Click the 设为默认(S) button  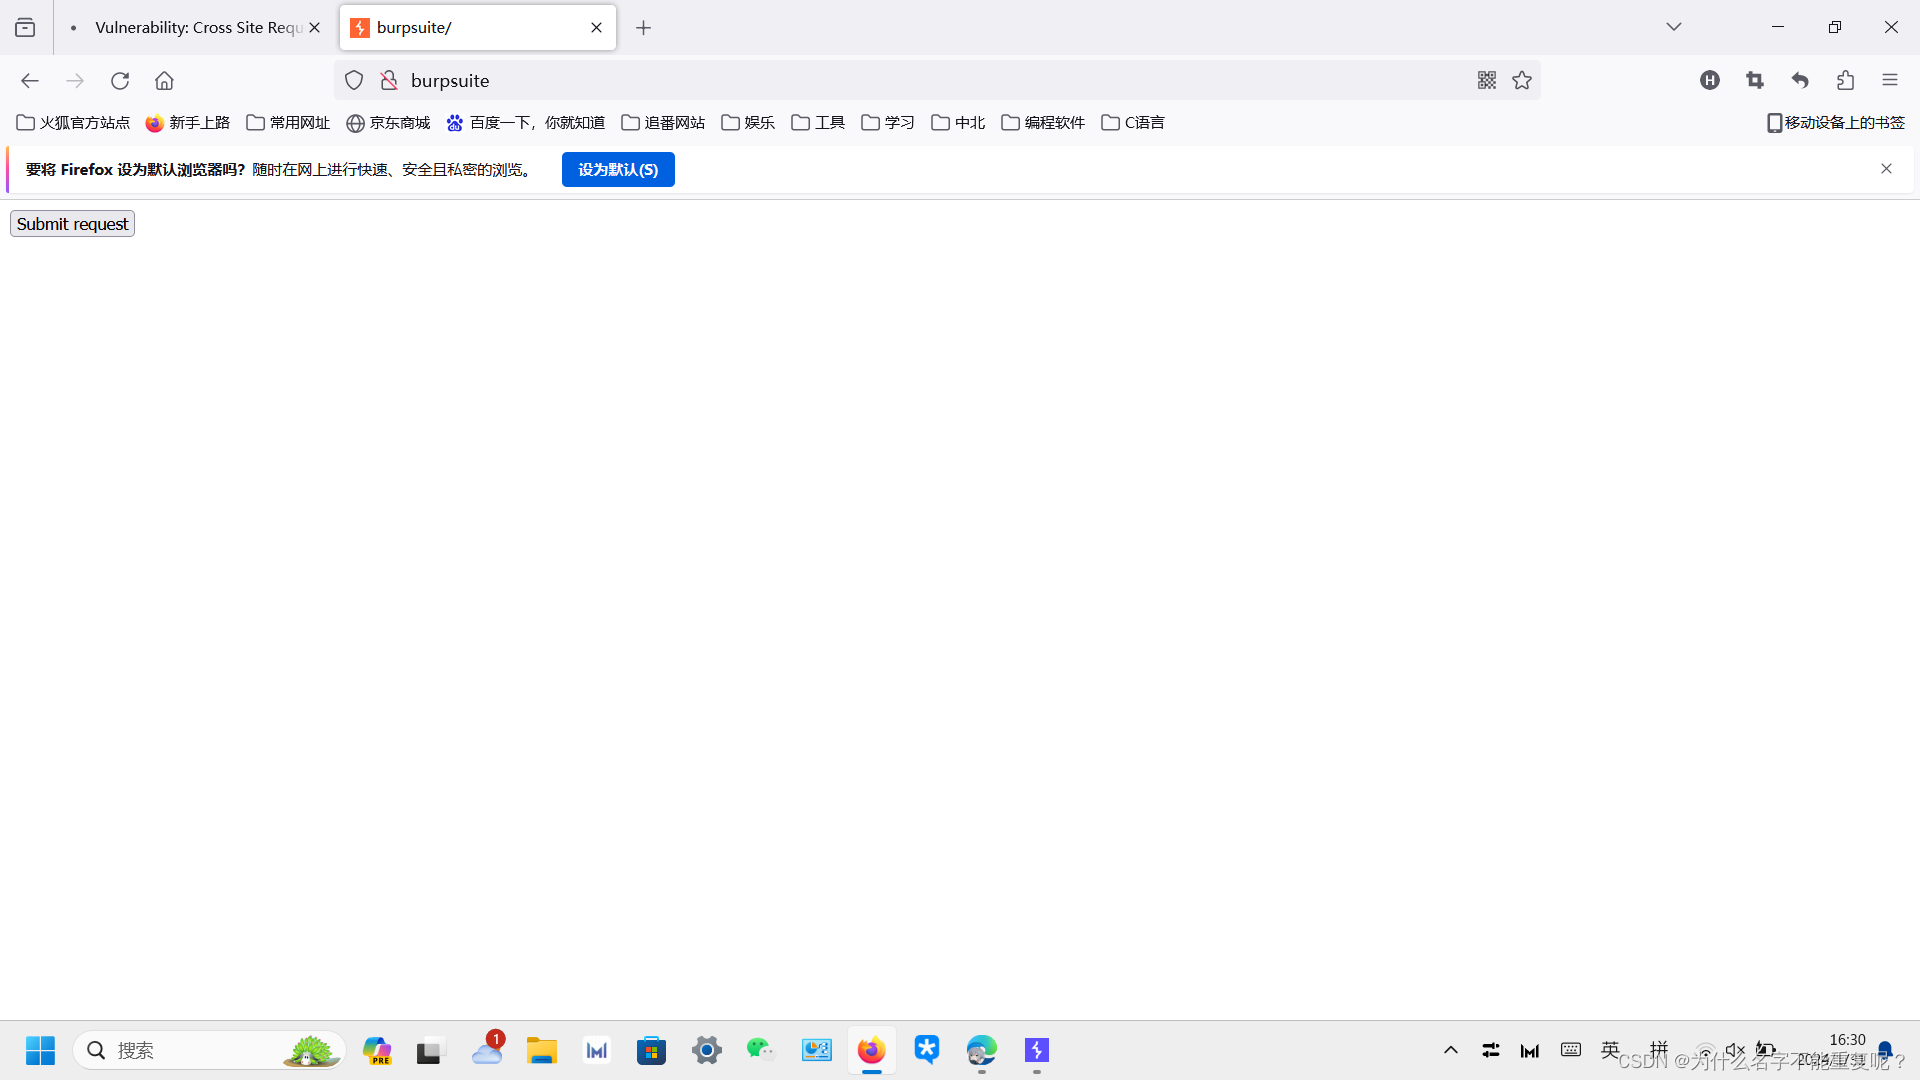click(x=617, y=169)
